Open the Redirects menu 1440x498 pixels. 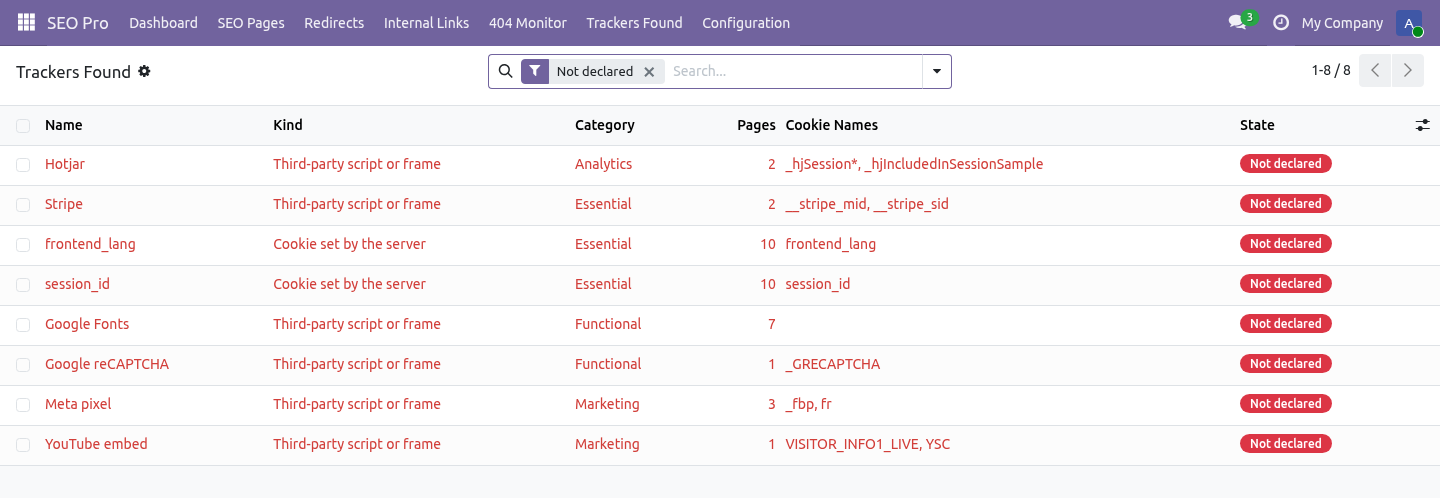tap(334, 22)
